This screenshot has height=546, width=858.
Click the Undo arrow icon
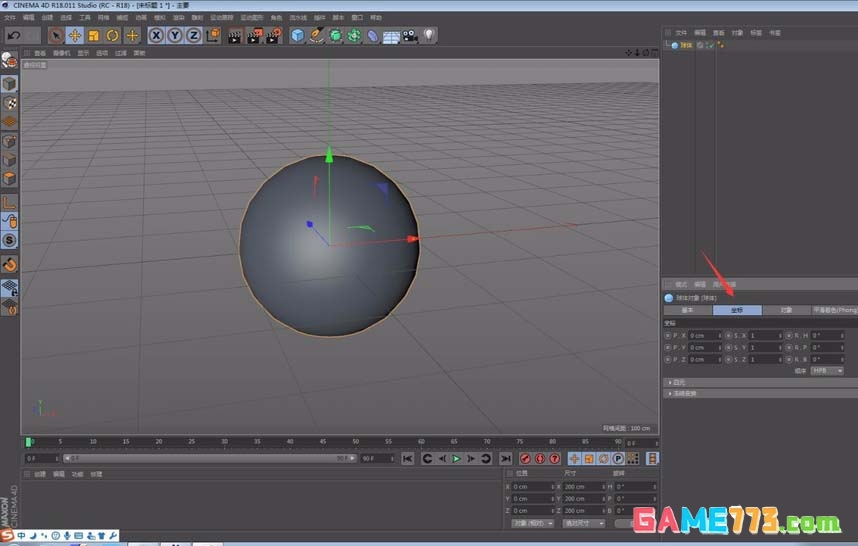(14, 35)
